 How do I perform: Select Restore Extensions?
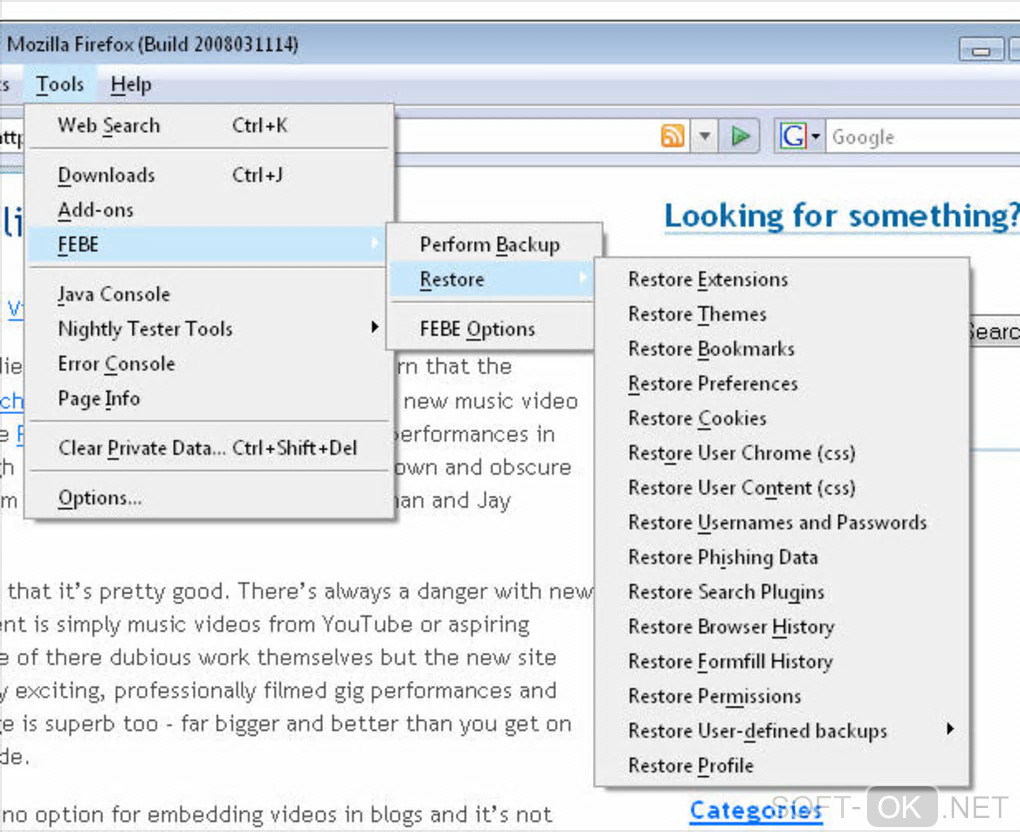[782, 279]
